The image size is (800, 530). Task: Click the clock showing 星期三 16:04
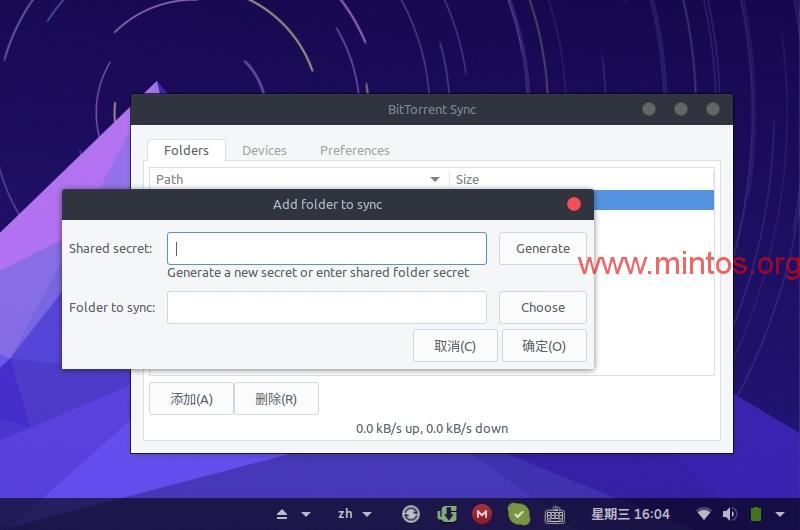630,514
